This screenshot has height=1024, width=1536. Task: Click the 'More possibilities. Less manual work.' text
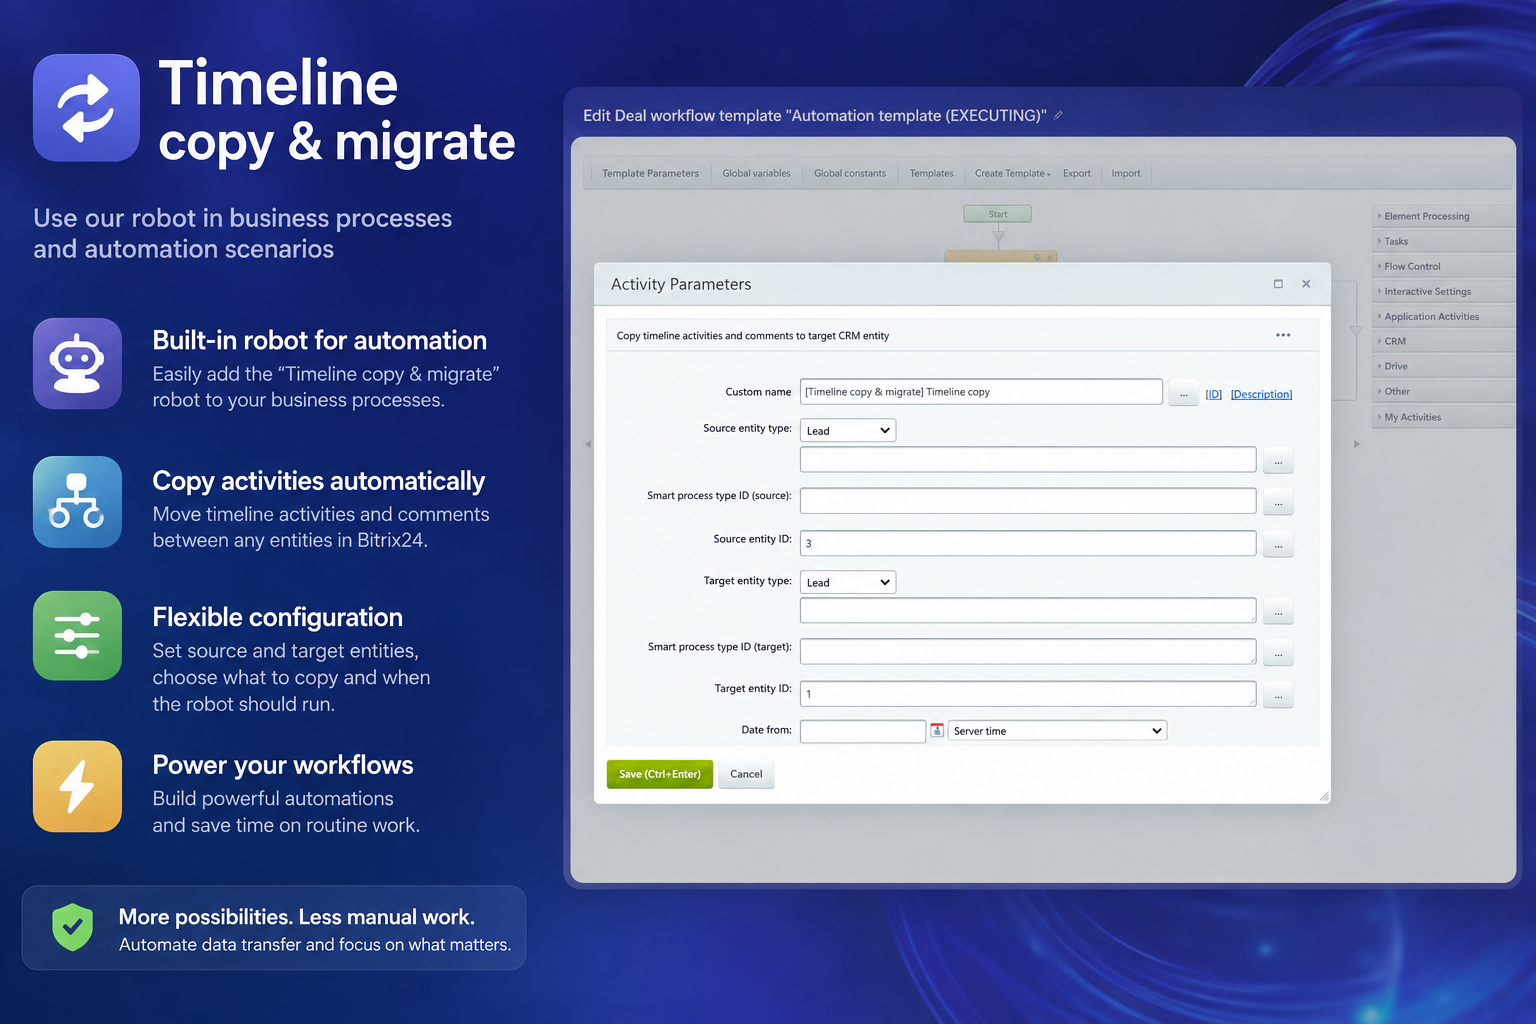[x=297, y=917]
